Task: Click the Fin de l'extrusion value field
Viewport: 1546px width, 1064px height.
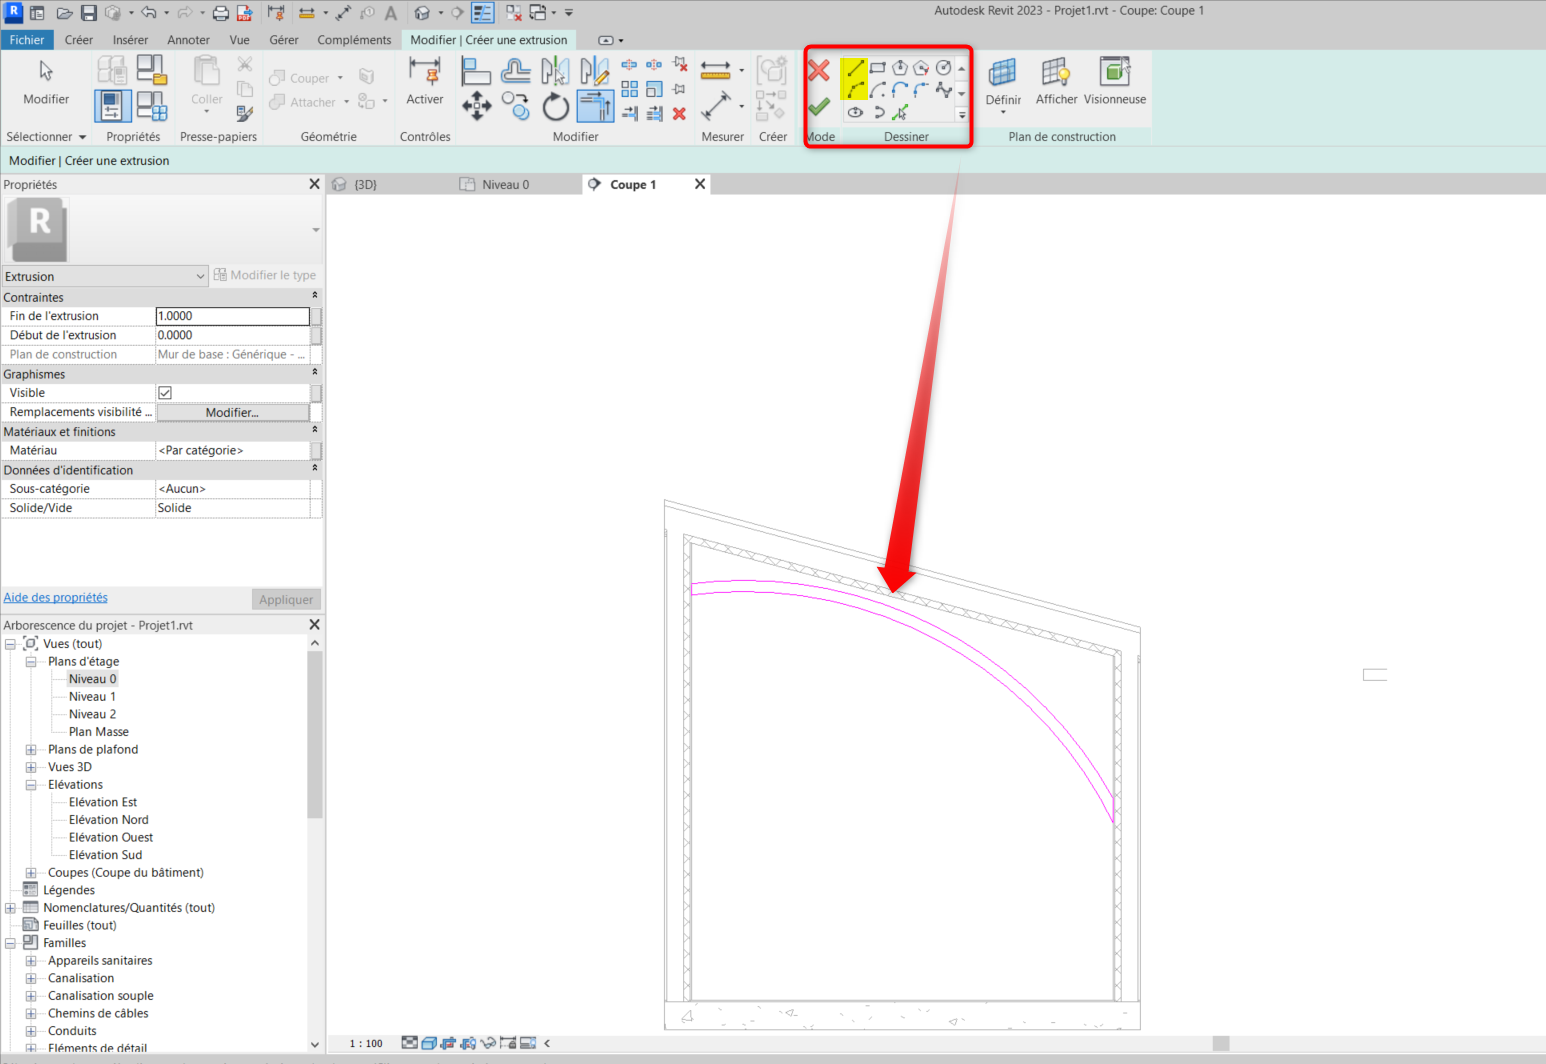Action: click(x=232, y=316)
